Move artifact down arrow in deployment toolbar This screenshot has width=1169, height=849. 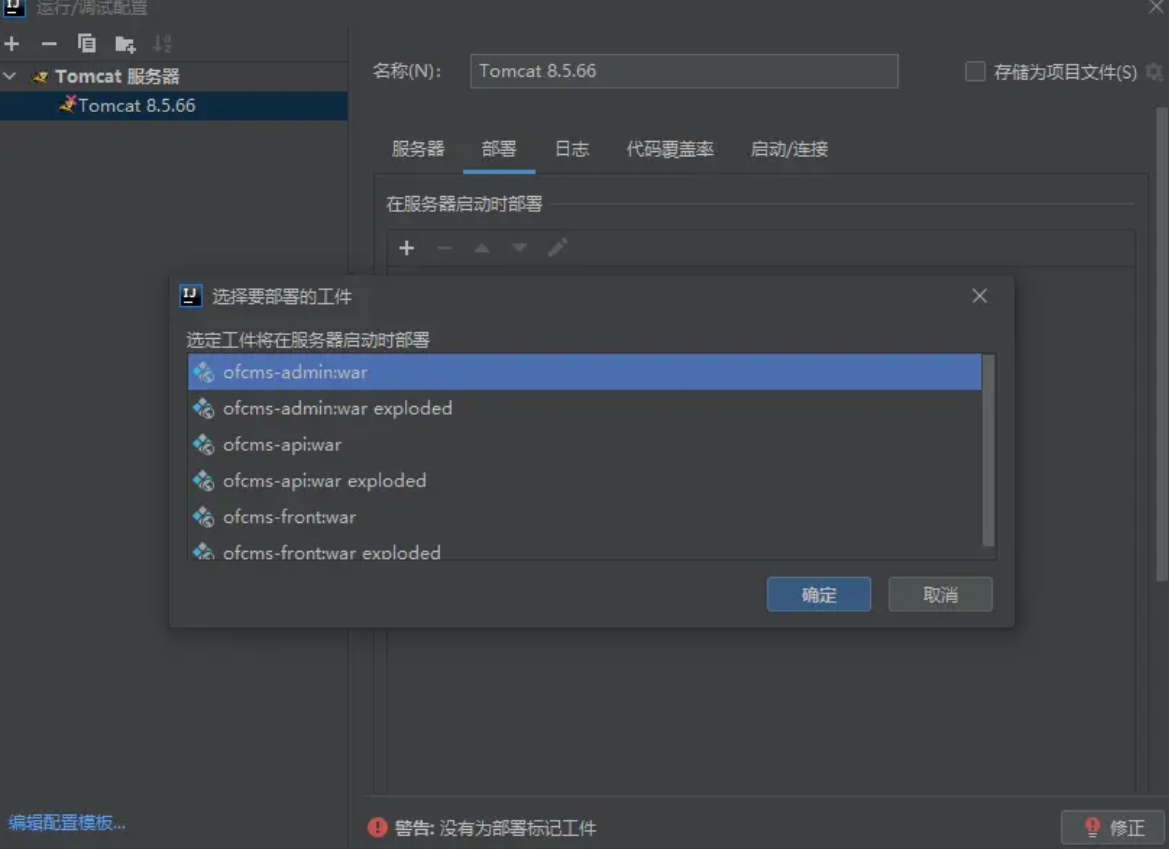click(x=520, y=248)
